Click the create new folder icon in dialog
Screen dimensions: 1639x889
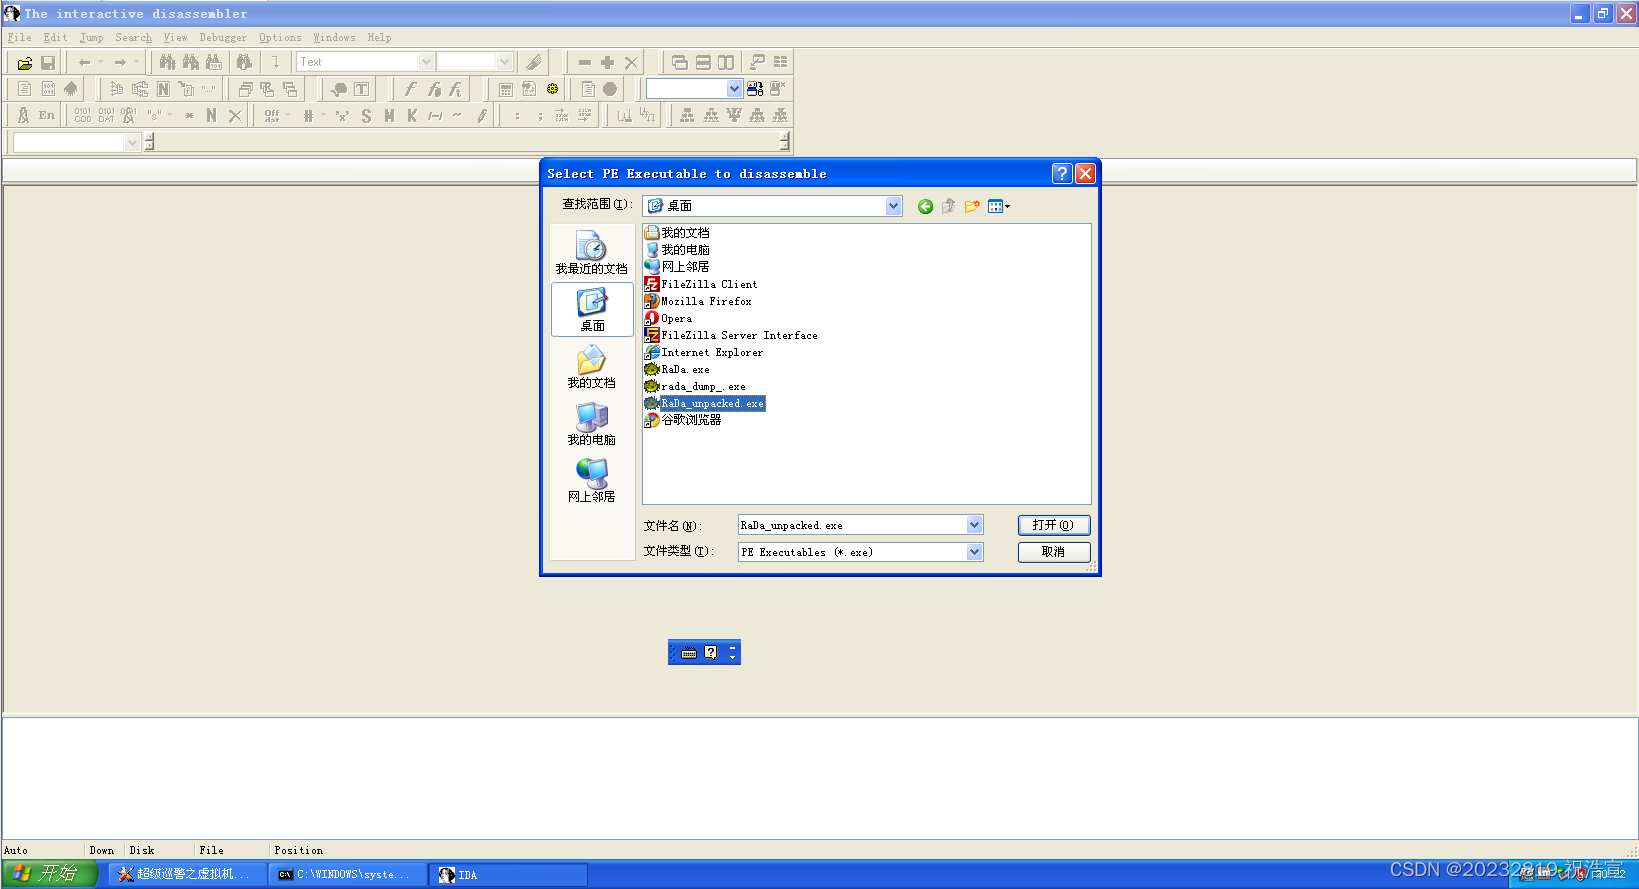click(x=972, y=206)
